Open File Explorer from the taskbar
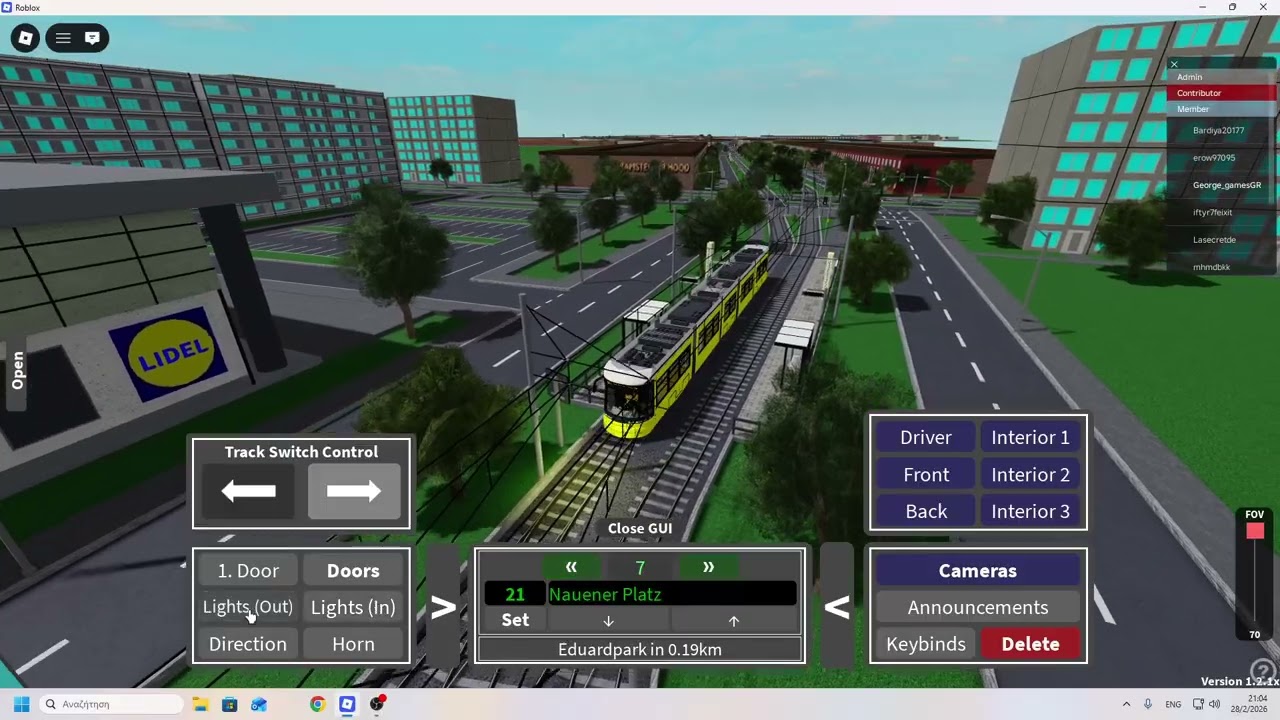This screenshot has height=720, width=1280. pyautogui.click(x=200, y=704)
